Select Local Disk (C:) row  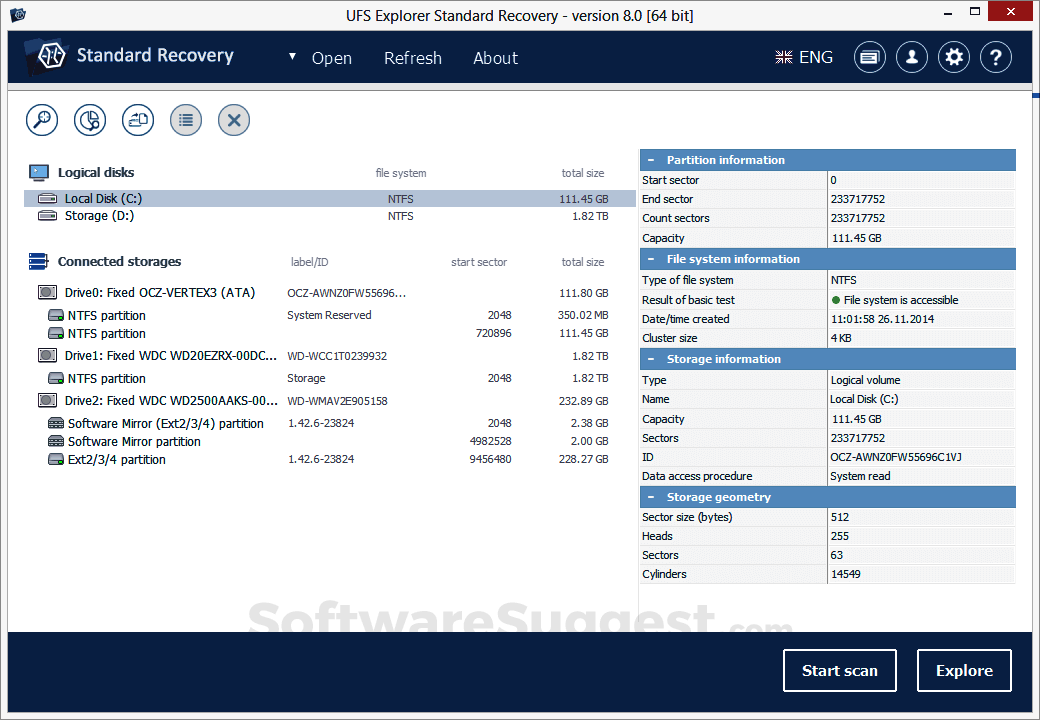[330, 198]
